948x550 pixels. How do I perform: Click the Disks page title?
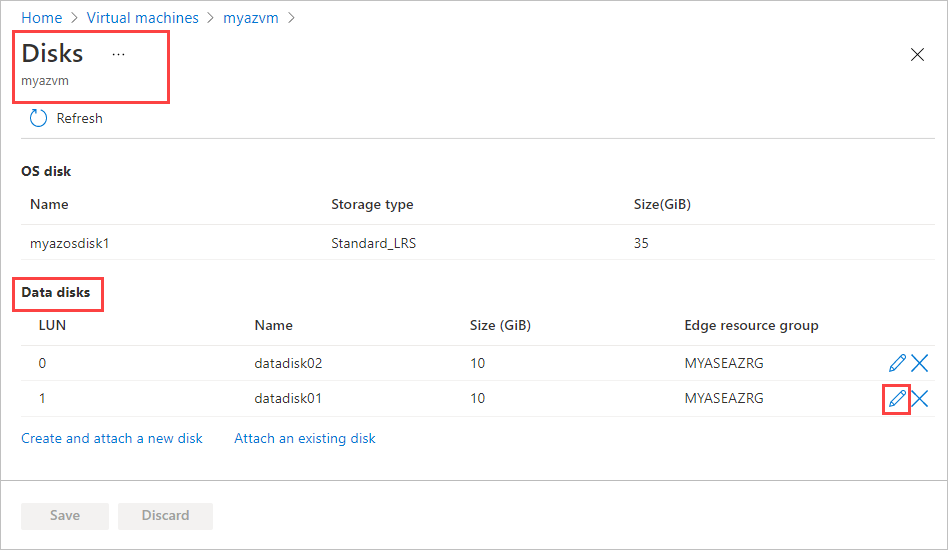coord(53,53)
